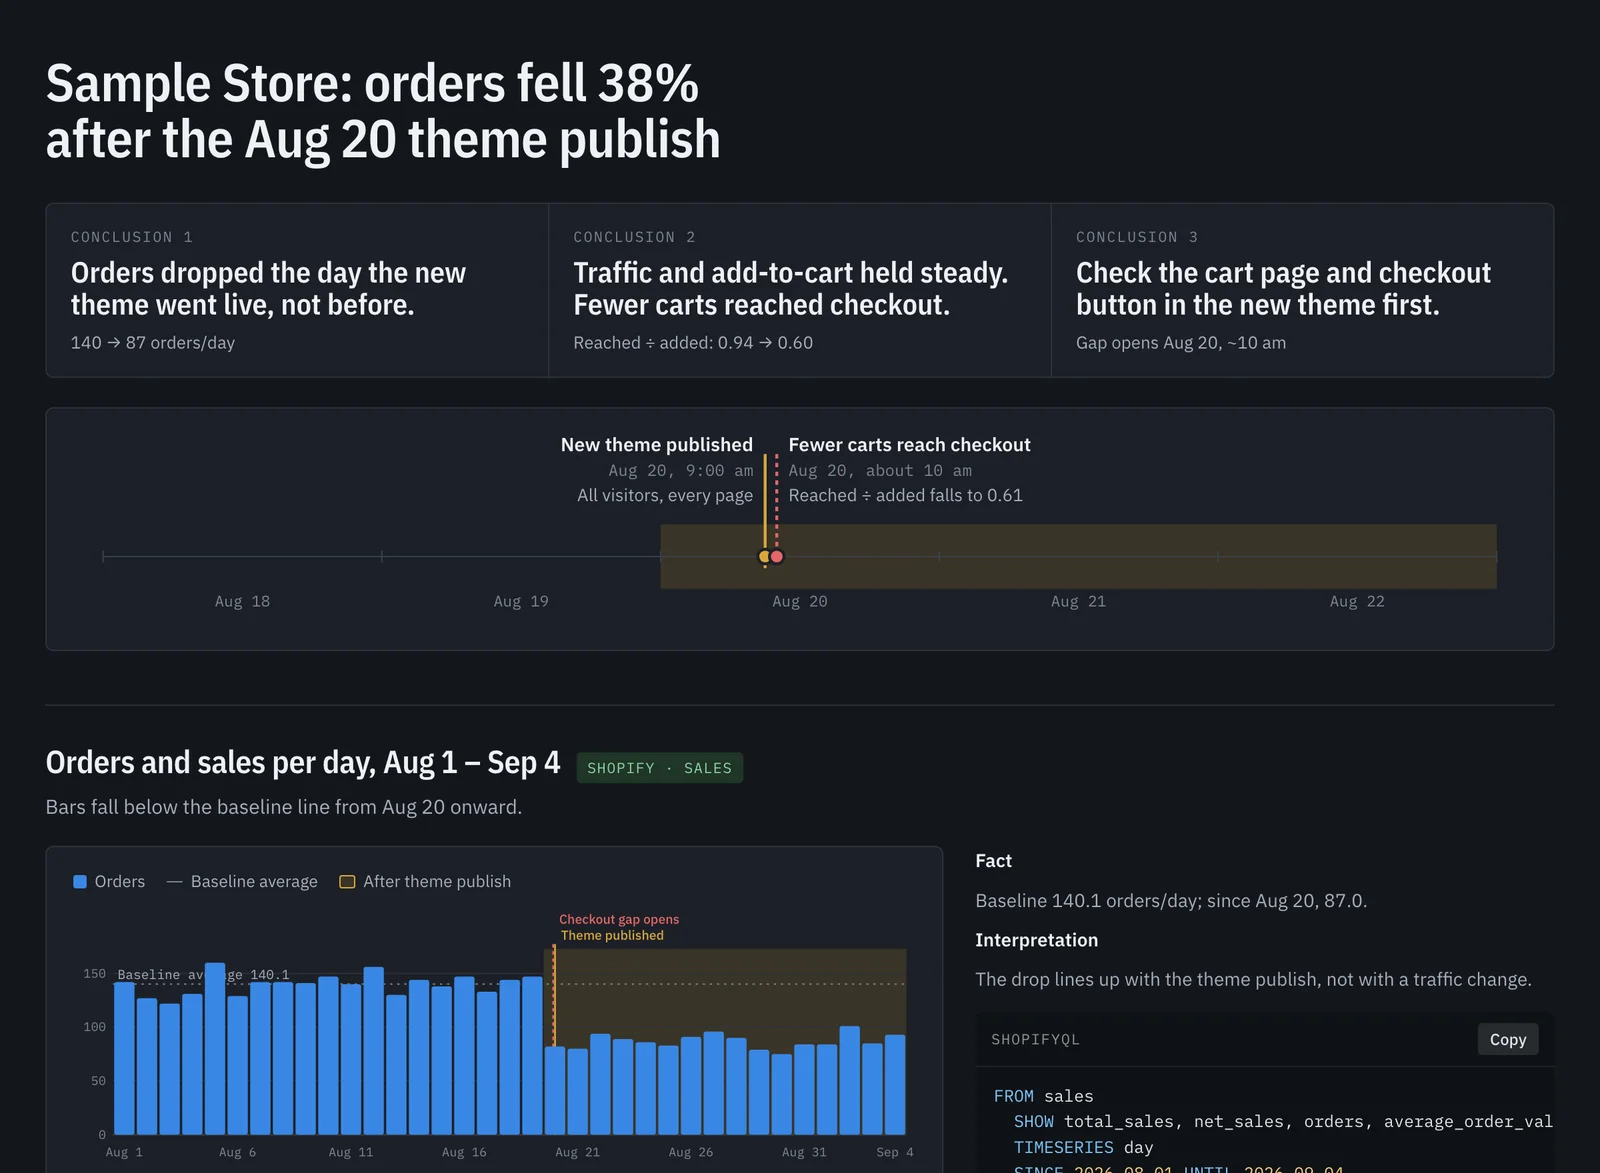Click the 50 value on the chart's vertical axis
The width and height of the screenshot is (1600, 1173).
pyautogui.click(x=98, y=1081)
